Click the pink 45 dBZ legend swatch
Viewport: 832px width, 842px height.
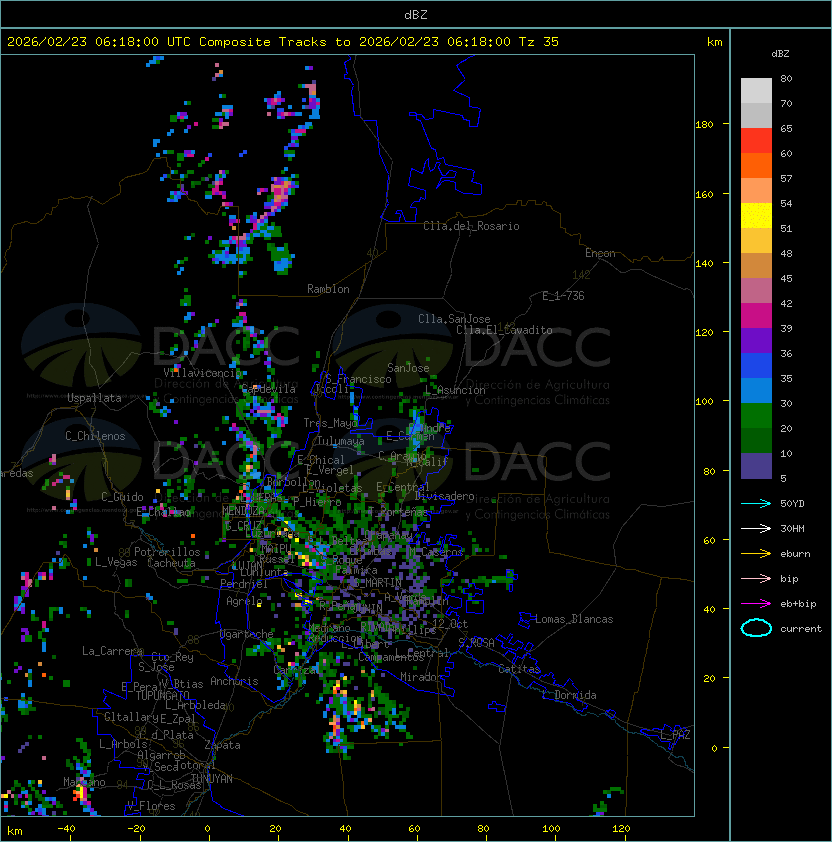pos(756,291)
